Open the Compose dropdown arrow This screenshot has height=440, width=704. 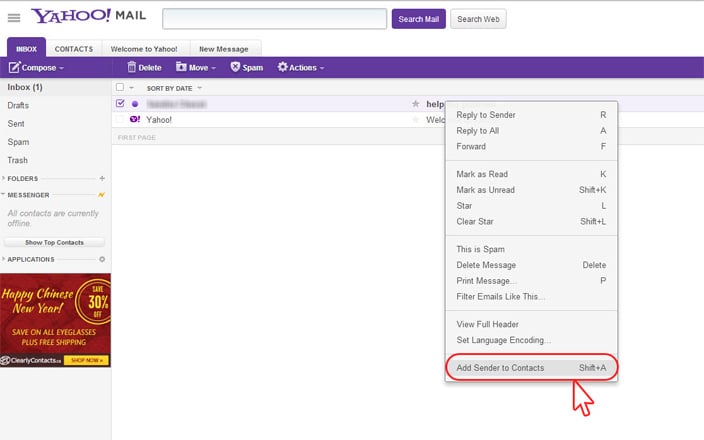62,68
